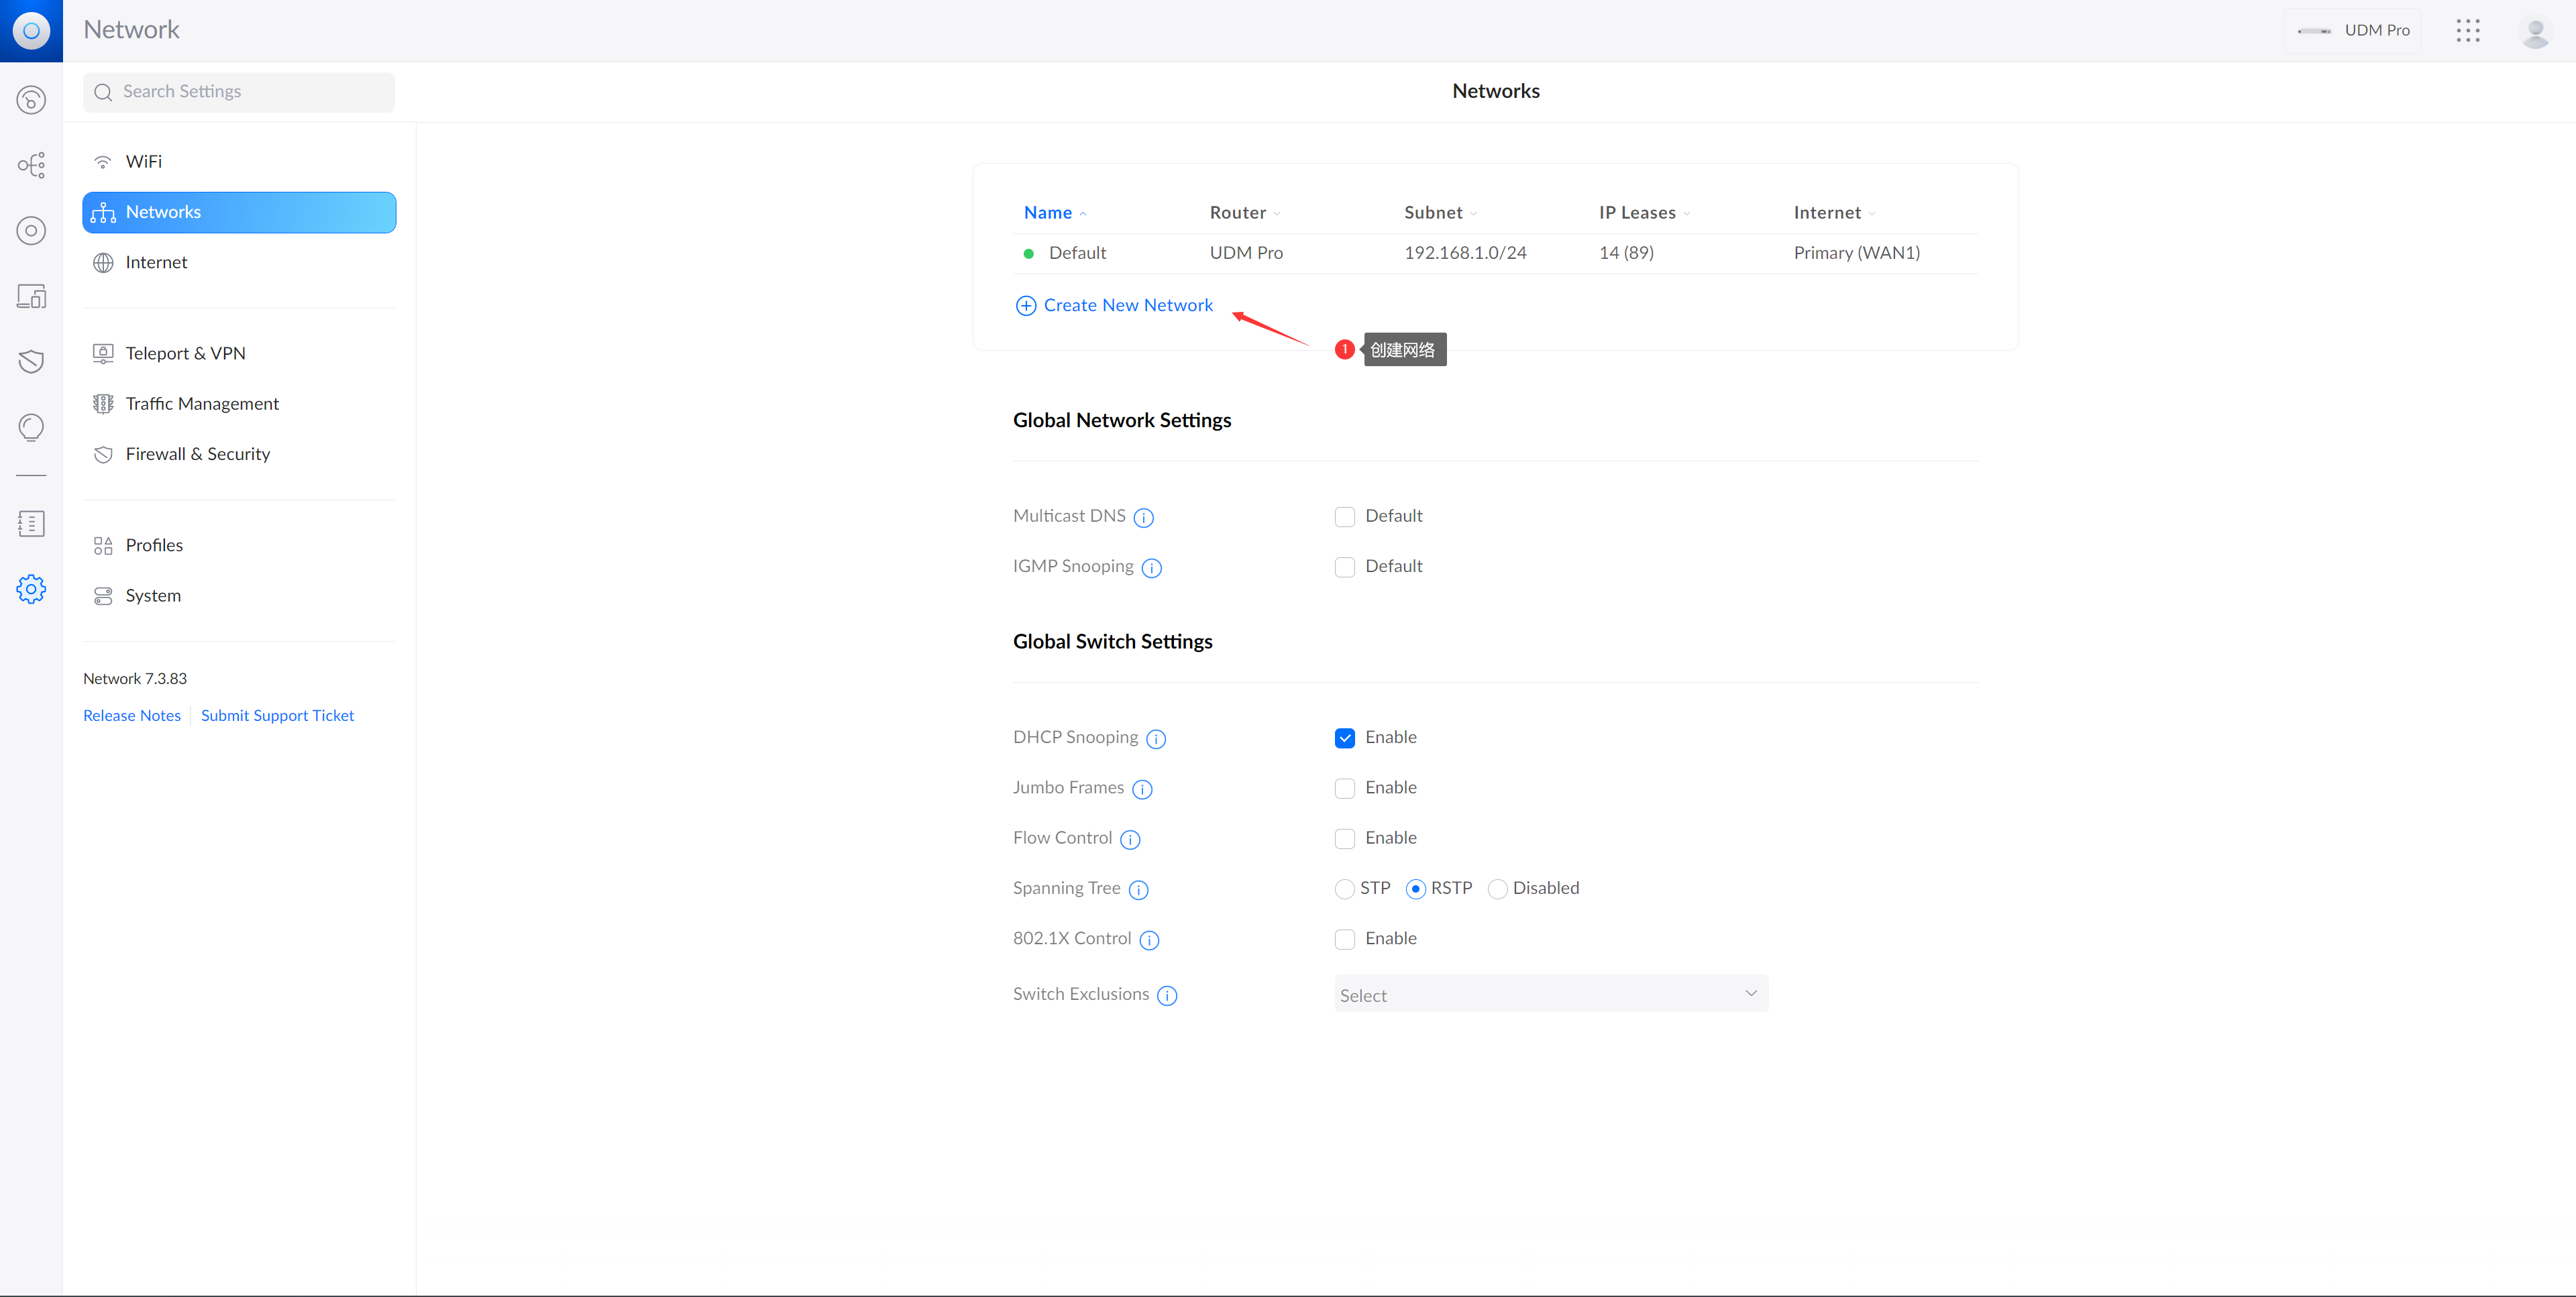Select RSTP spanning tree option
This screenshot has height=1297, width=2576.
click(x=1415, y=889)
